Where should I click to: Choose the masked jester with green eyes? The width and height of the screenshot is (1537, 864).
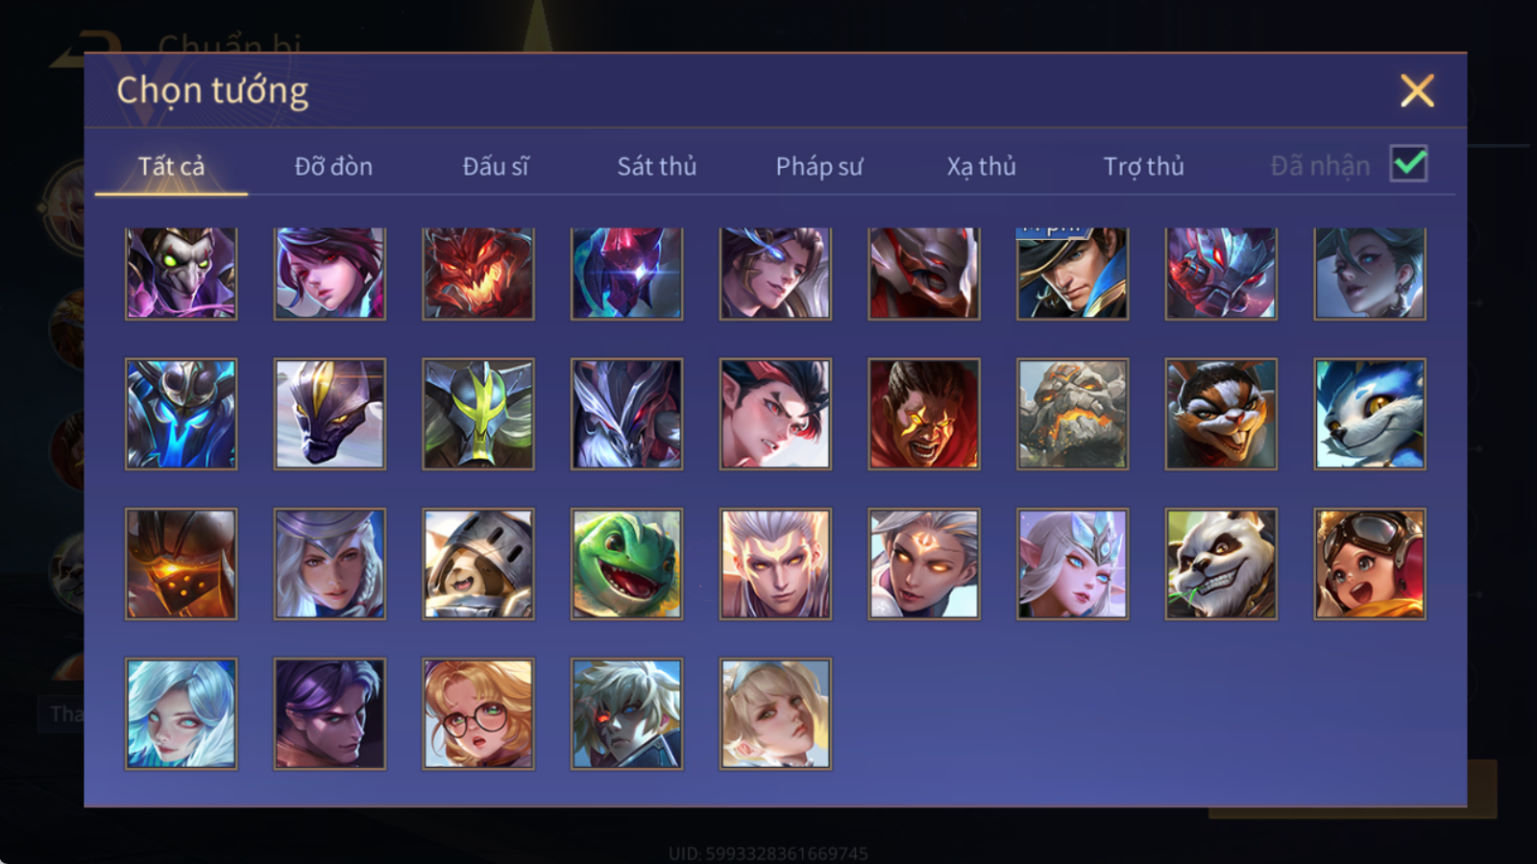[x=181, y=273]
